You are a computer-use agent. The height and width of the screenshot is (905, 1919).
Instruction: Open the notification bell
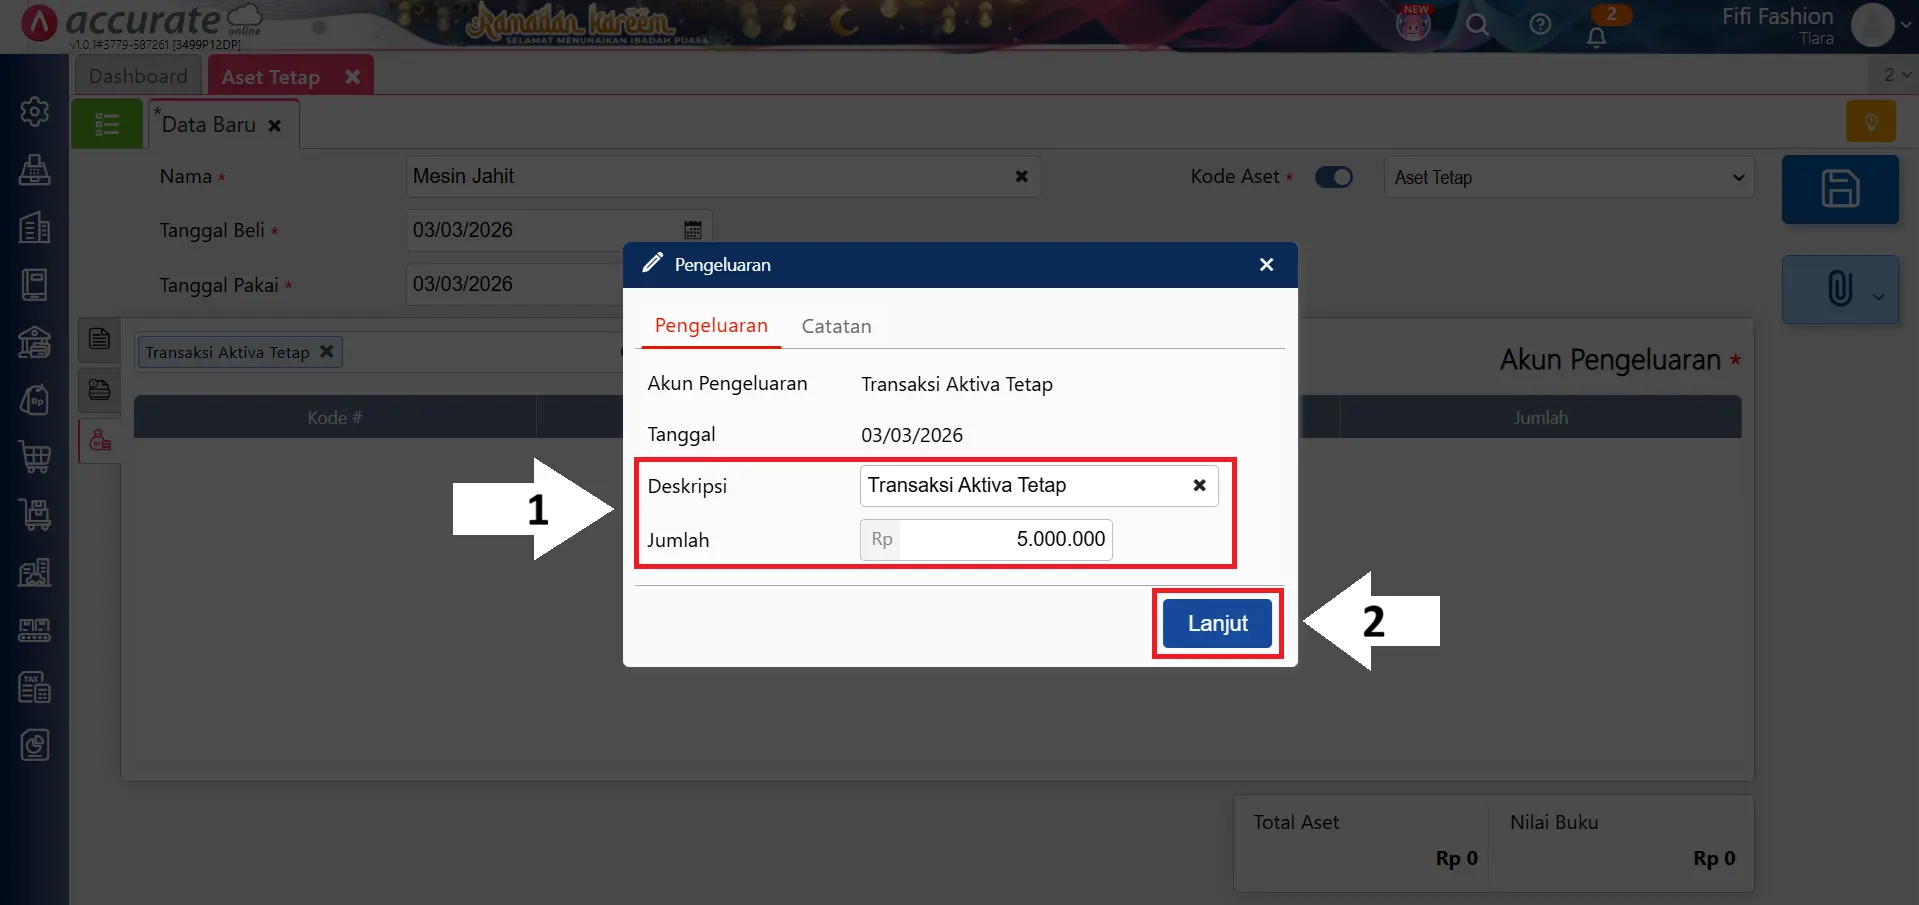click(x=1596, y=37)
